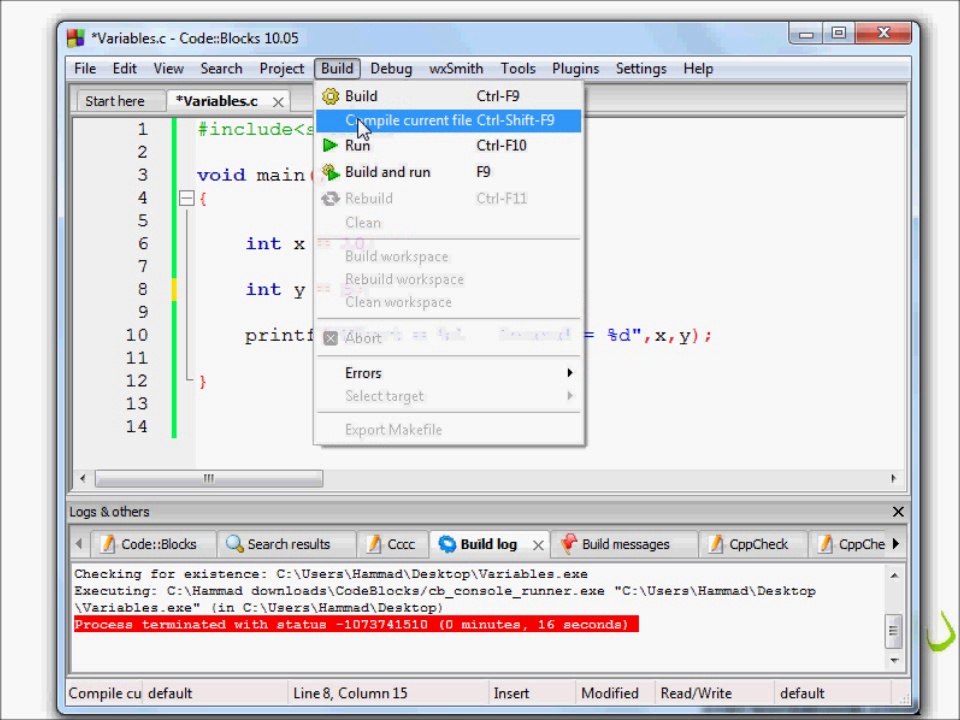Click 'Line 8, Column 15' in status bar

(x=350, y=693)
